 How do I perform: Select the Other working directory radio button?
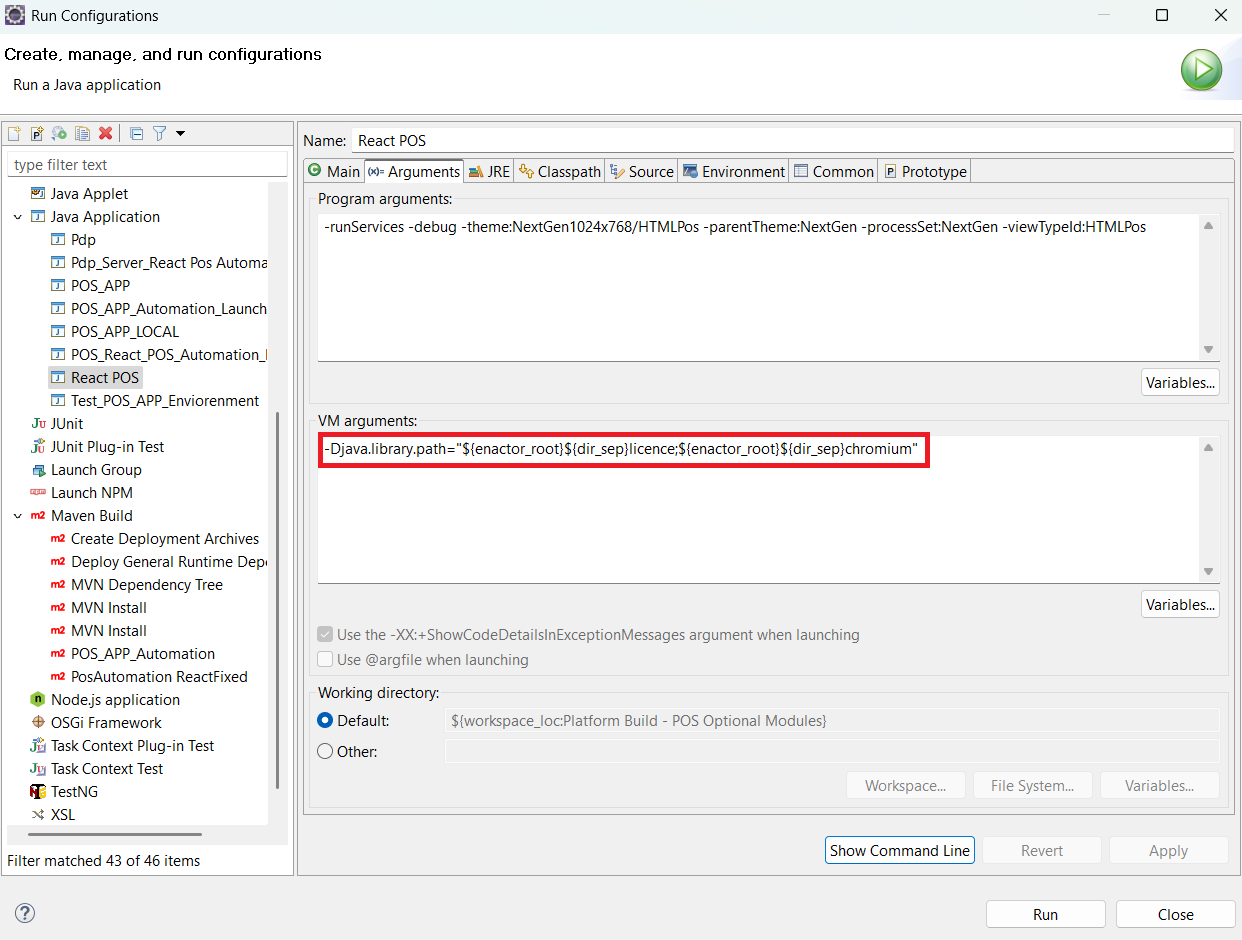(325, 751)
